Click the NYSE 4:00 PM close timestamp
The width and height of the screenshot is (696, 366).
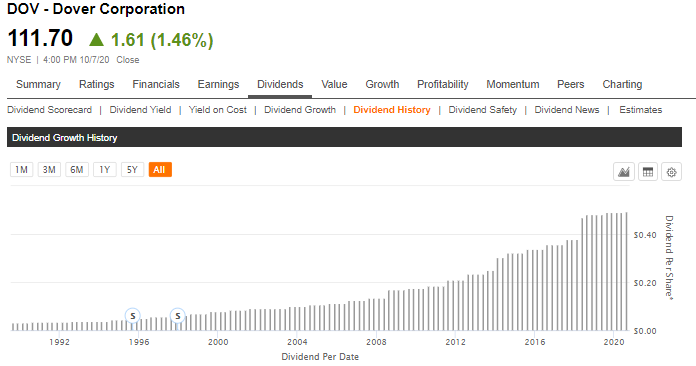pos(73,60)
